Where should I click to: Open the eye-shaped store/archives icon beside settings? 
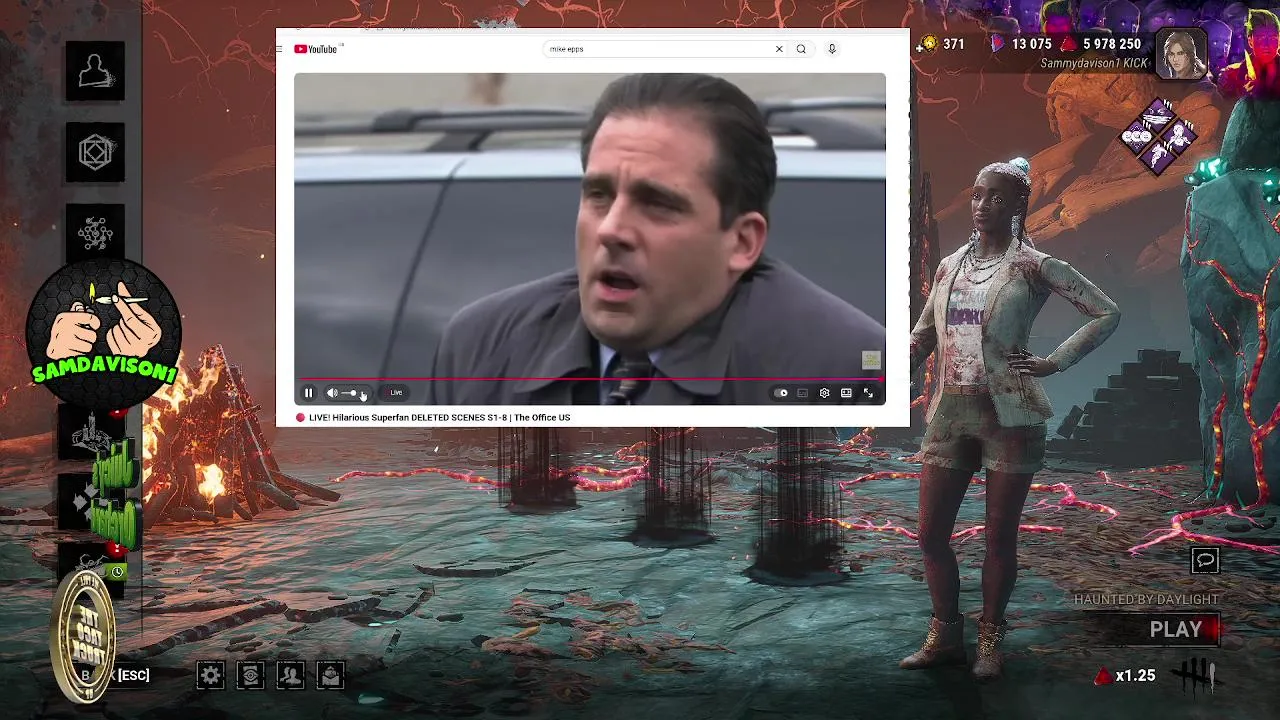[x=250, y=675]
